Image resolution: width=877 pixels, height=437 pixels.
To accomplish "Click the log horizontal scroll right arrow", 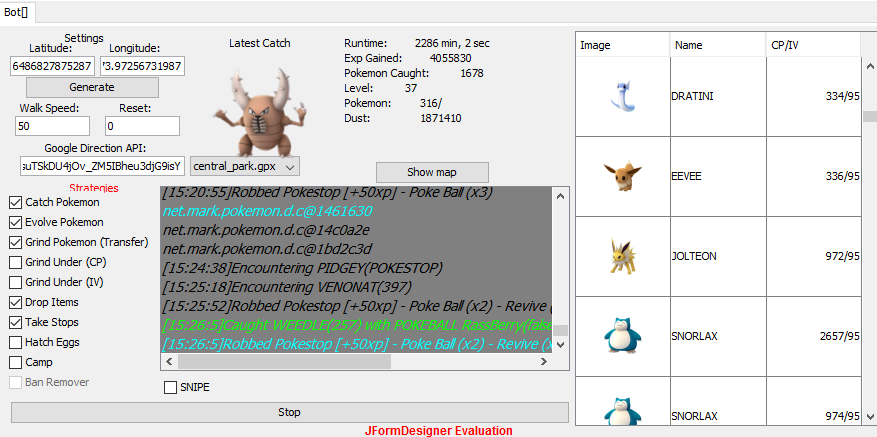I will coord(544,362).
